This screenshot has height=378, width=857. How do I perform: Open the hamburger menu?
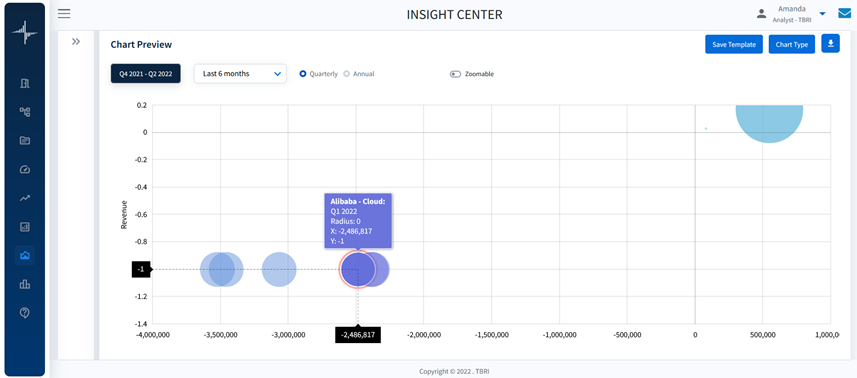(x=64, y=14)
